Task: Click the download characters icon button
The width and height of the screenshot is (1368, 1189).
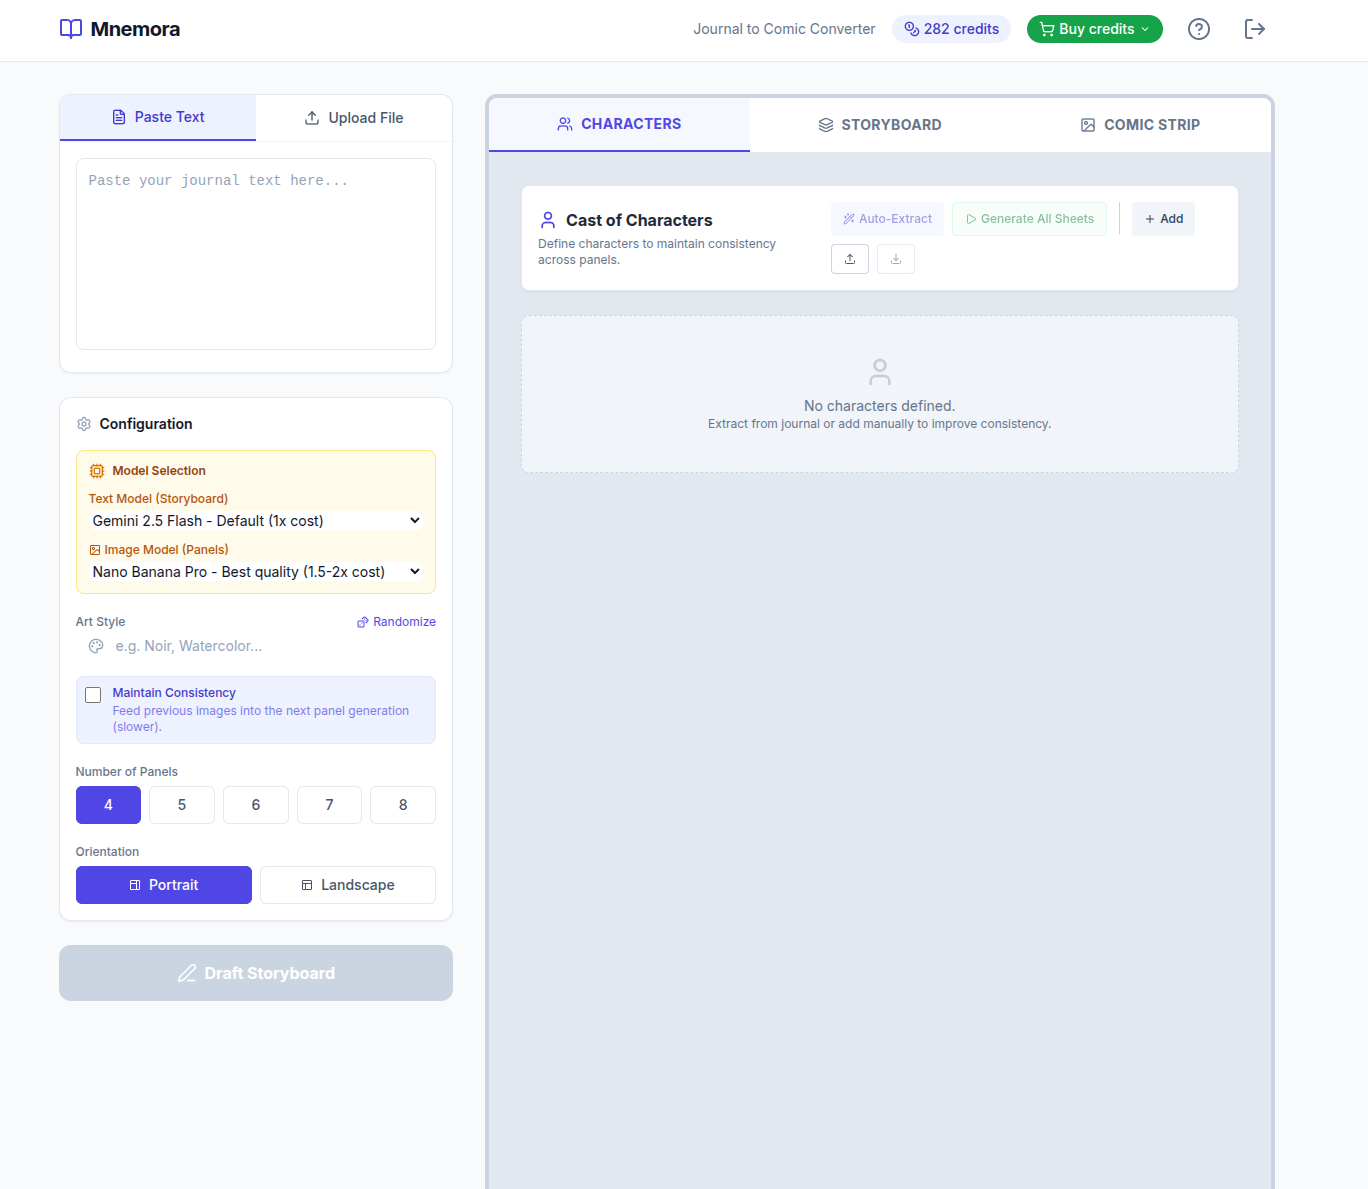Action: pyautogui.click(x=895, y=259)
